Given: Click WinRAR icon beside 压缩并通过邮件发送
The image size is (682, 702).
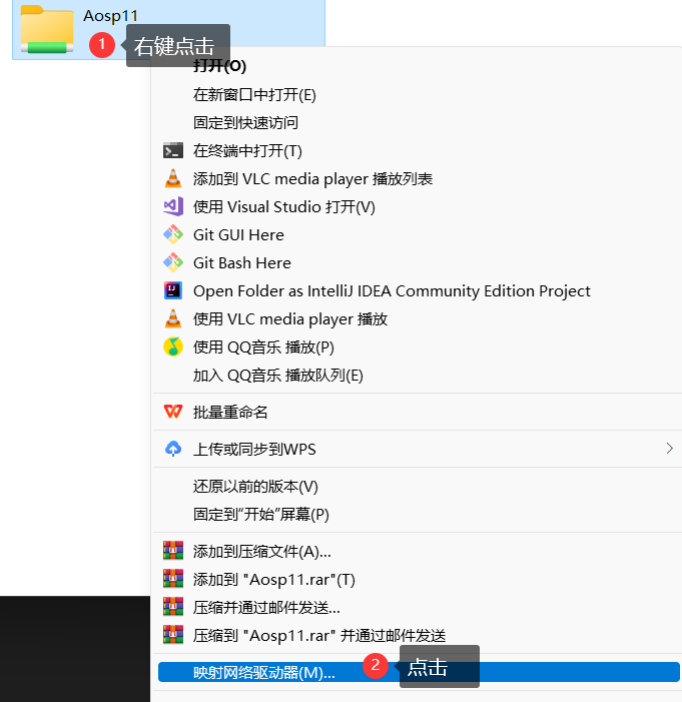Looking at the screenshot, I should [173, 607].
